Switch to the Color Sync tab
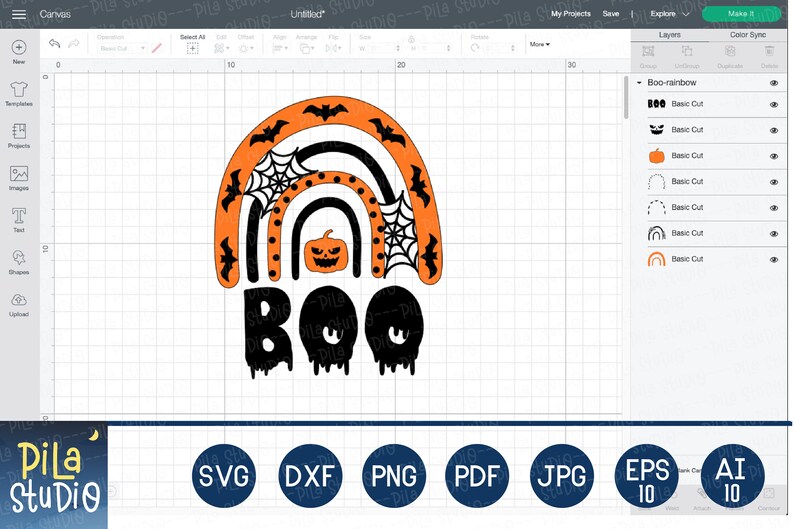The width and height of the screenshot is (794, 529). (x=748, y=35)
